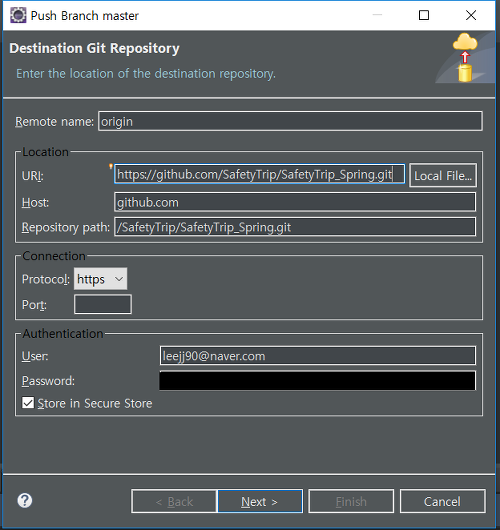Click the Host label text
Screen dimensions: 500x530
(35, 203)
